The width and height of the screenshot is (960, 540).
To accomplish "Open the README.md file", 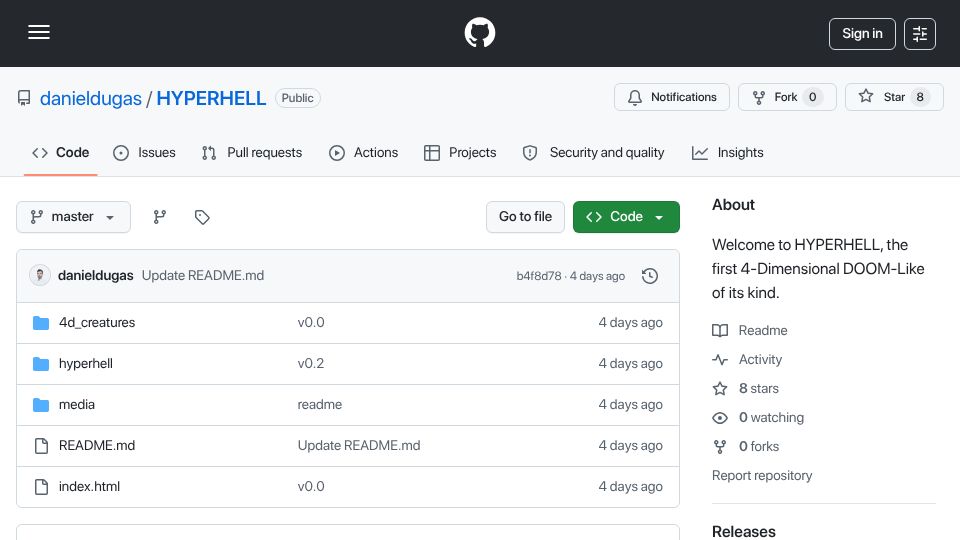I will (97, 446).
